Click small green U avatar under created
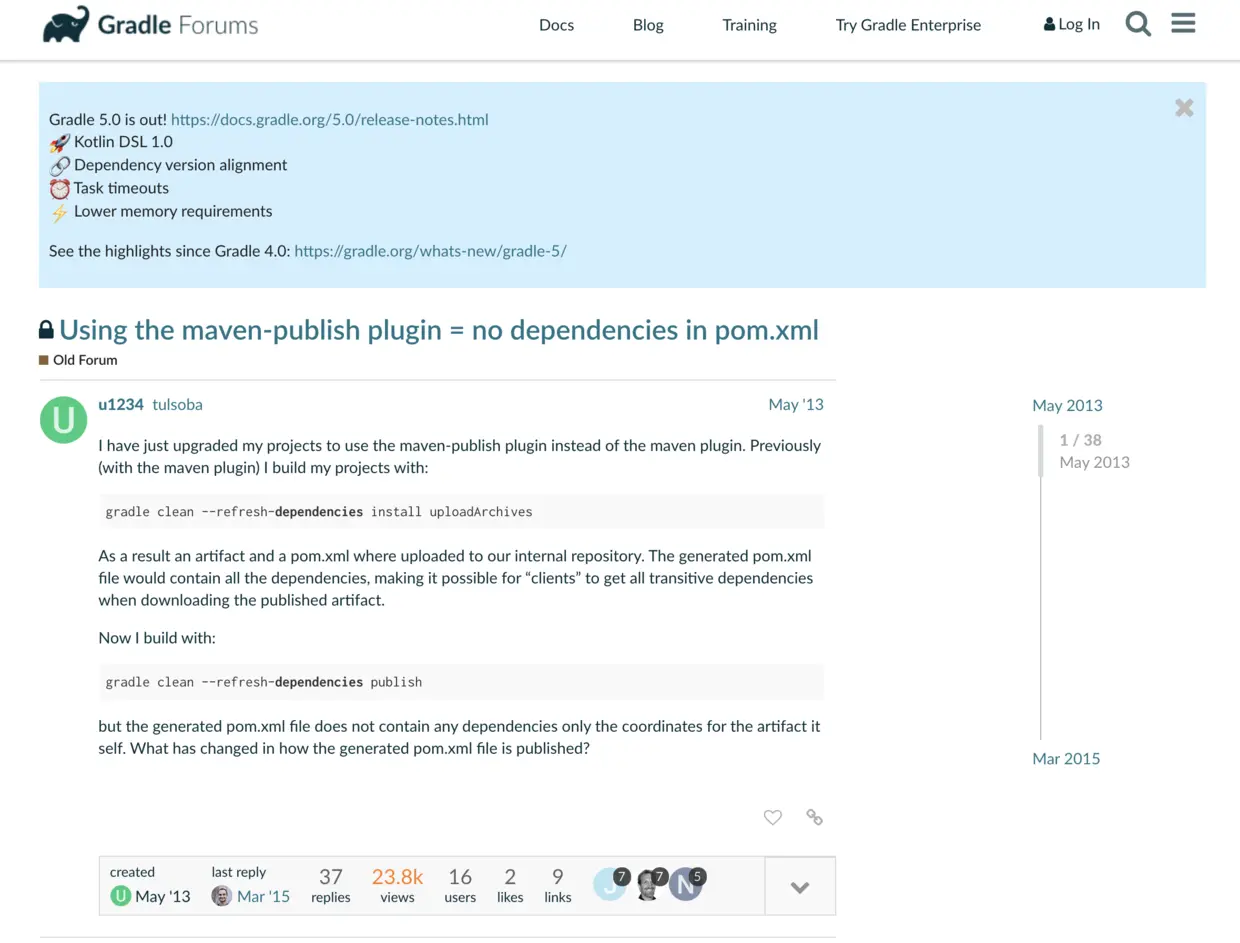 pyautogui.click(x=121, y=896)
